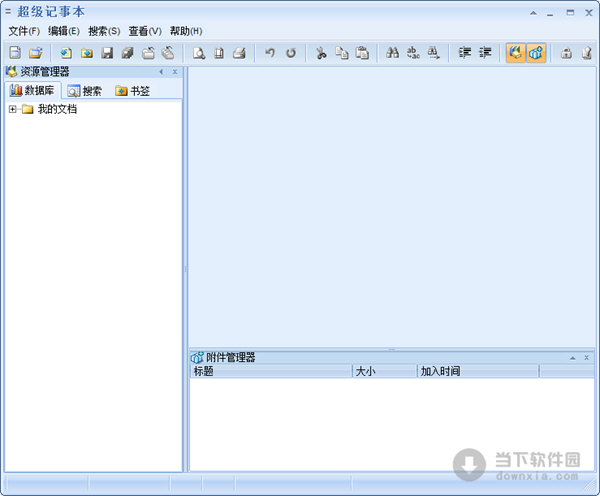Click the last toolbar icon after the padlock
Viewport: 600px width, 496px height.
[x=587, y=52]
